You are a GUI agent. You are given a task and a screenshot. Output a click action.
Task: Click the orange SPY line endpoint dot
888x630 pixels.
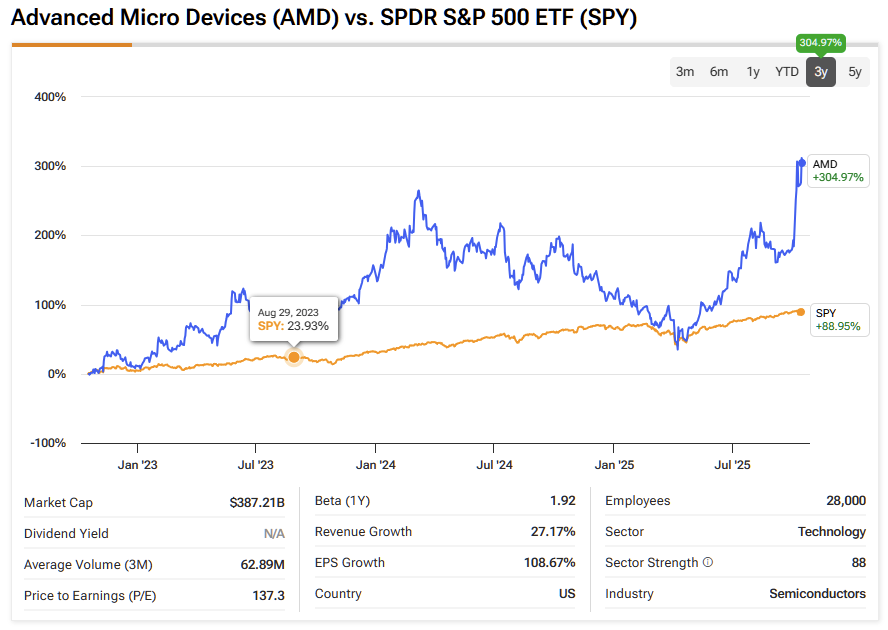pos(801,312)
